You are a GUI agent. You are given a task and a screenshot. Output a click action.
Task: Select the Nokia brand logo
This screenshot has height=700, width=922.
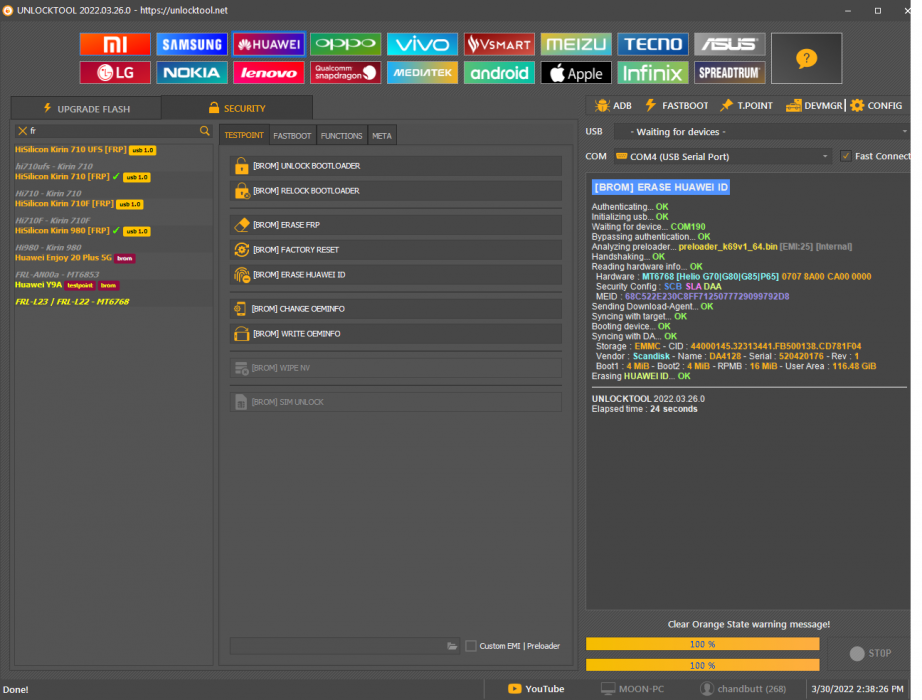[x=192, y=72]
